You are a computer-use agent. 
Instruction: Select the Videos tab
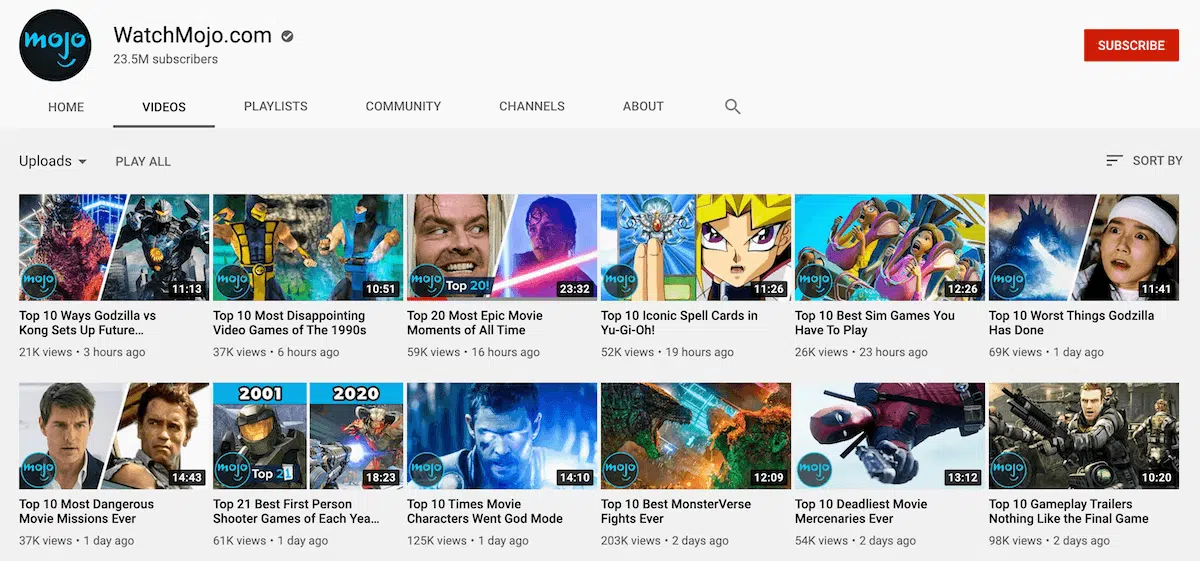pyautogui.click(x=164, y=107)
